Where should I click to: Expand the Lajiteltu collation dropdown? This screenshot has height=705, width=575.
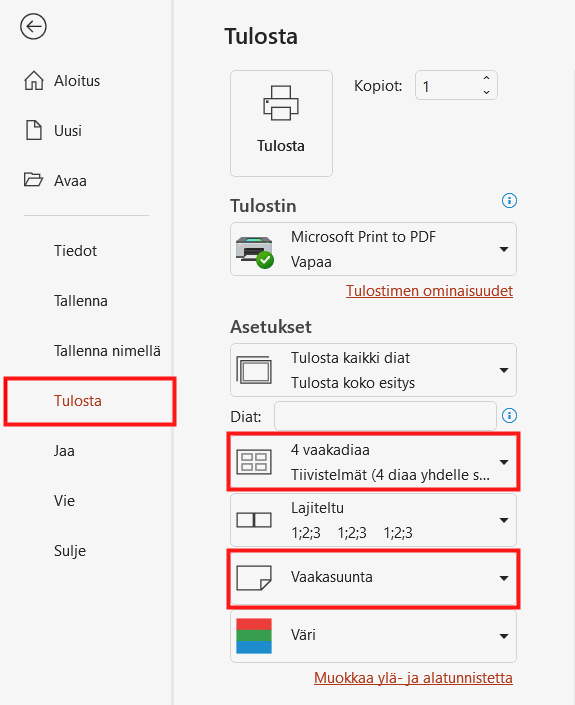pos(373,520)
